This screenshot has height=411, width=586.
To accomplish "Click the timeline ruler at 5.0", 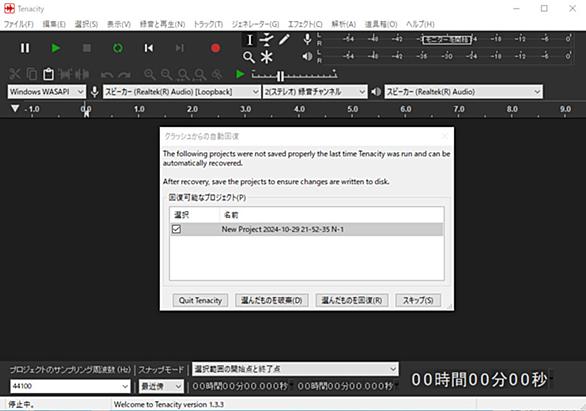I will pyautogui.click(x=352, y=109).
